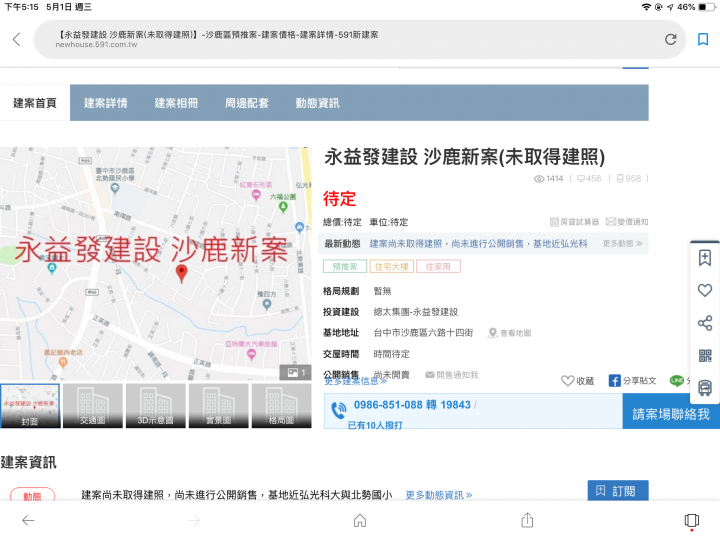The height and width of the screenshot is (540, 720).
Task: Share via Facebook 分享貼文
Action: 632,381
